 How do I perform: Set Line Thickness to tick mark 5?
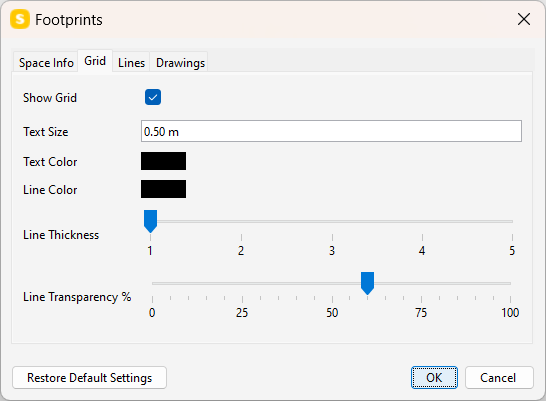click(x=512, y=221)
